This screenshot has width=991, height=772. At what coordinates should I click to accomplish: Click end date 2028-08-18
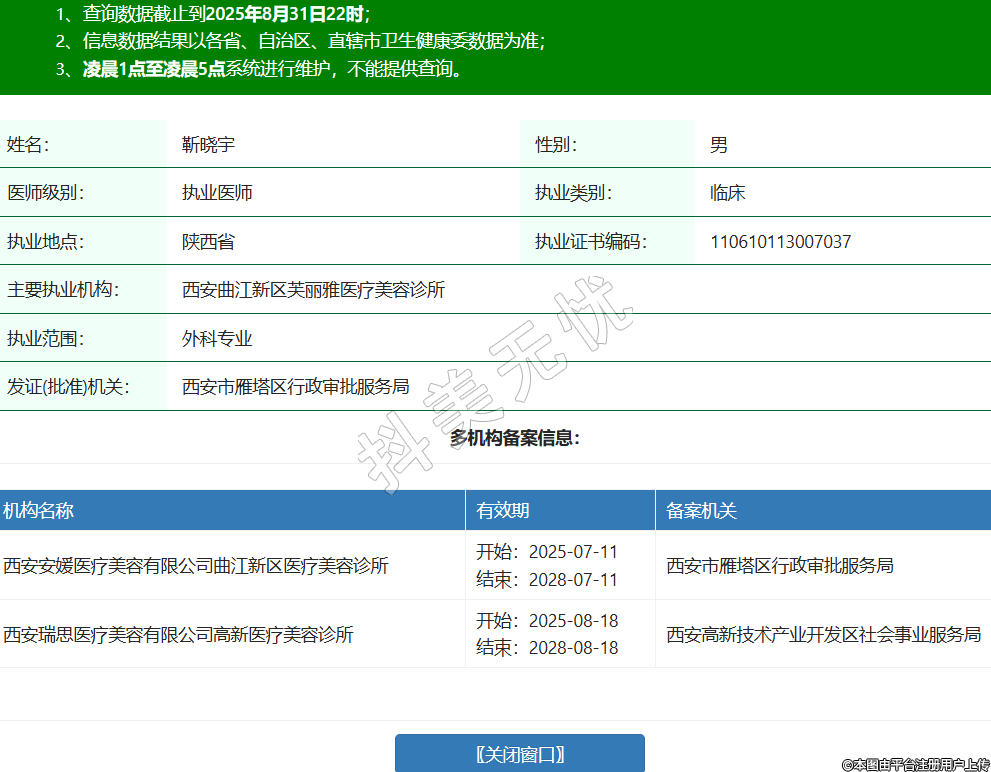(573, 648)
